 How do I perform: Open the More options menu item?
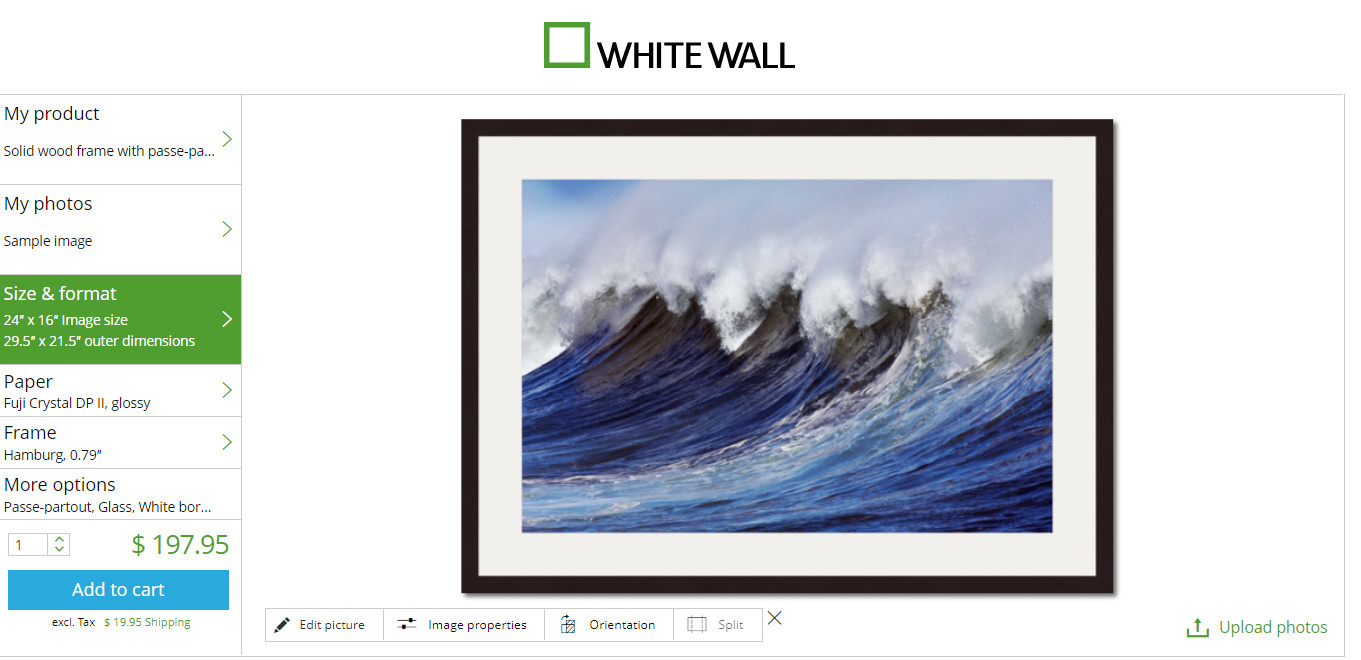[120, 494]
